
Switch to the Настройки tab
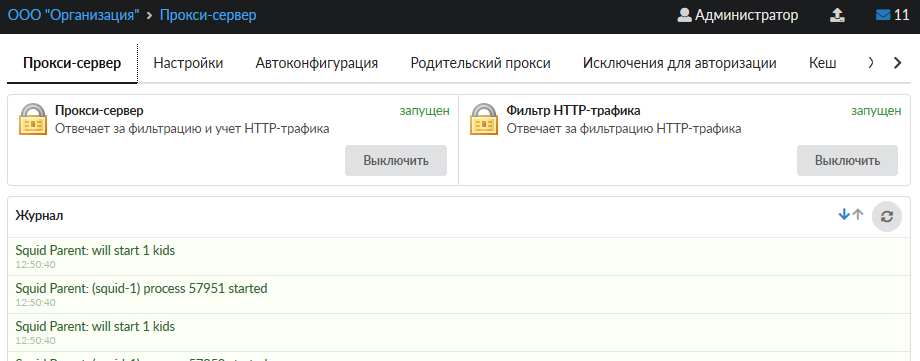tap(188, 63)
